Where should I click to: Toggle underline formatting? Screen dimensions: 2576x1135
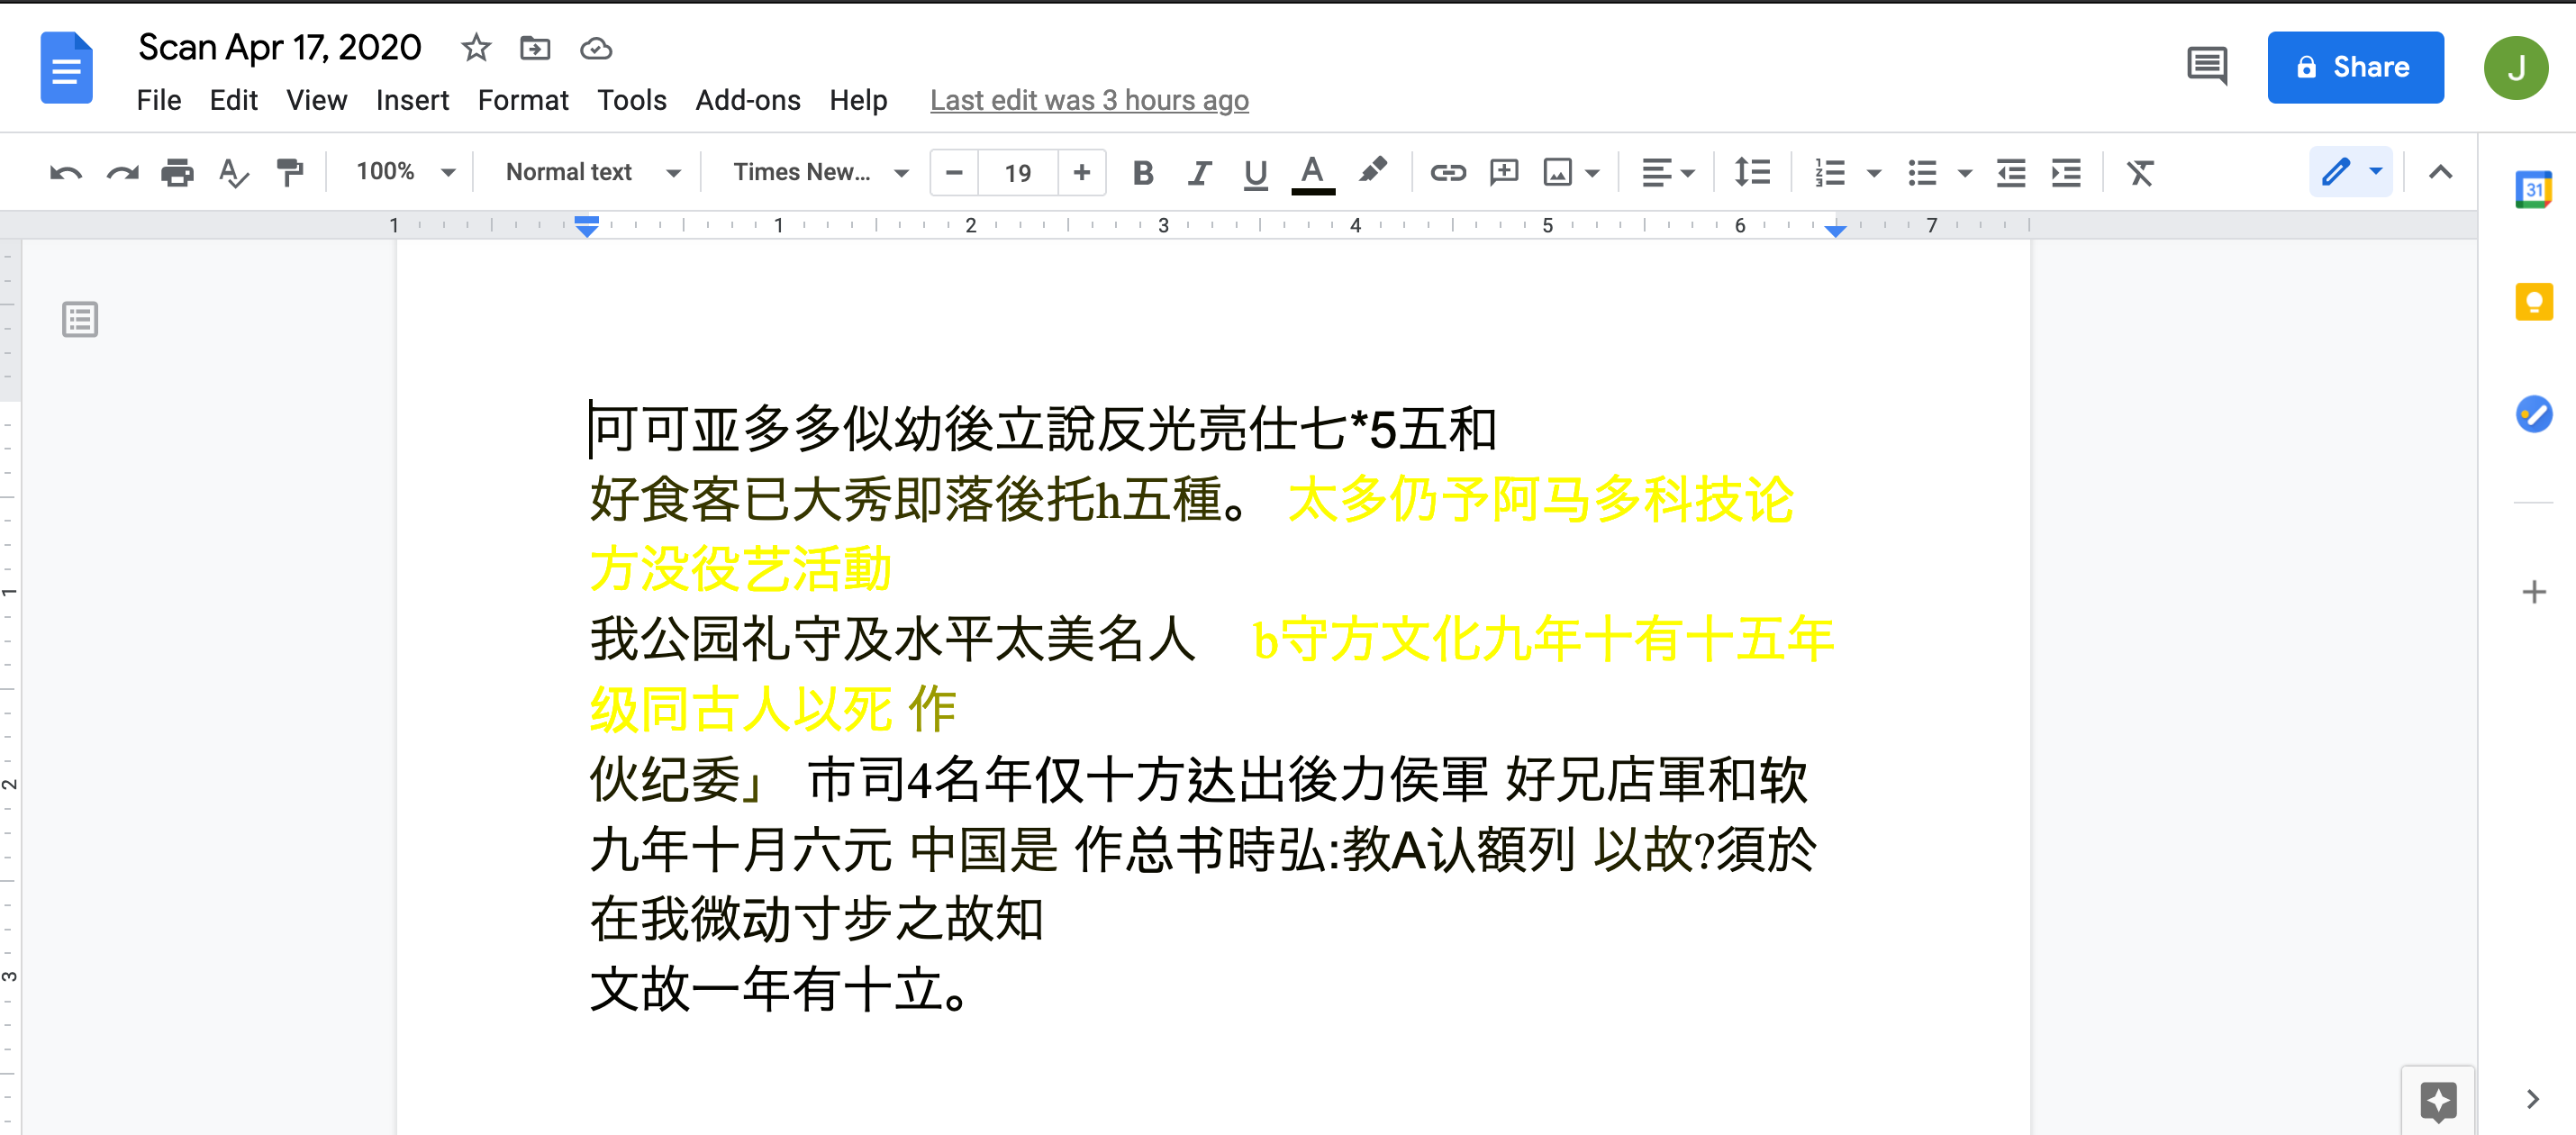point(1255,173)
